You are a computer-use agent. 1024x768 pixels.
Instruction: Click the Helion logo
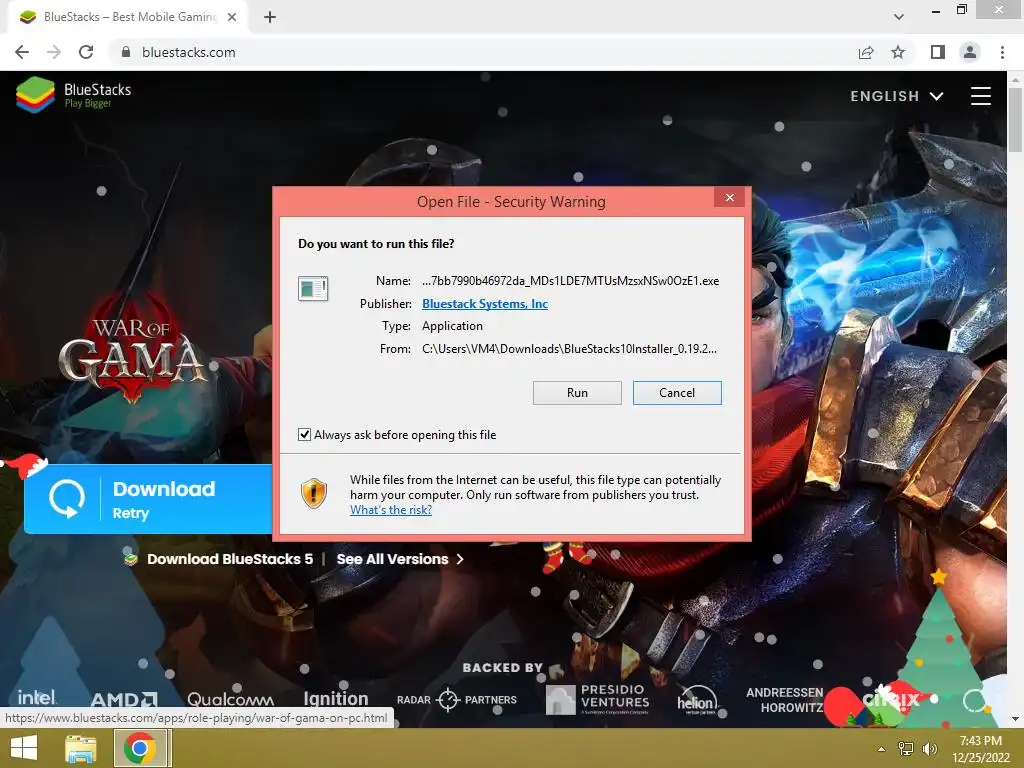click(x=697, y=700)
